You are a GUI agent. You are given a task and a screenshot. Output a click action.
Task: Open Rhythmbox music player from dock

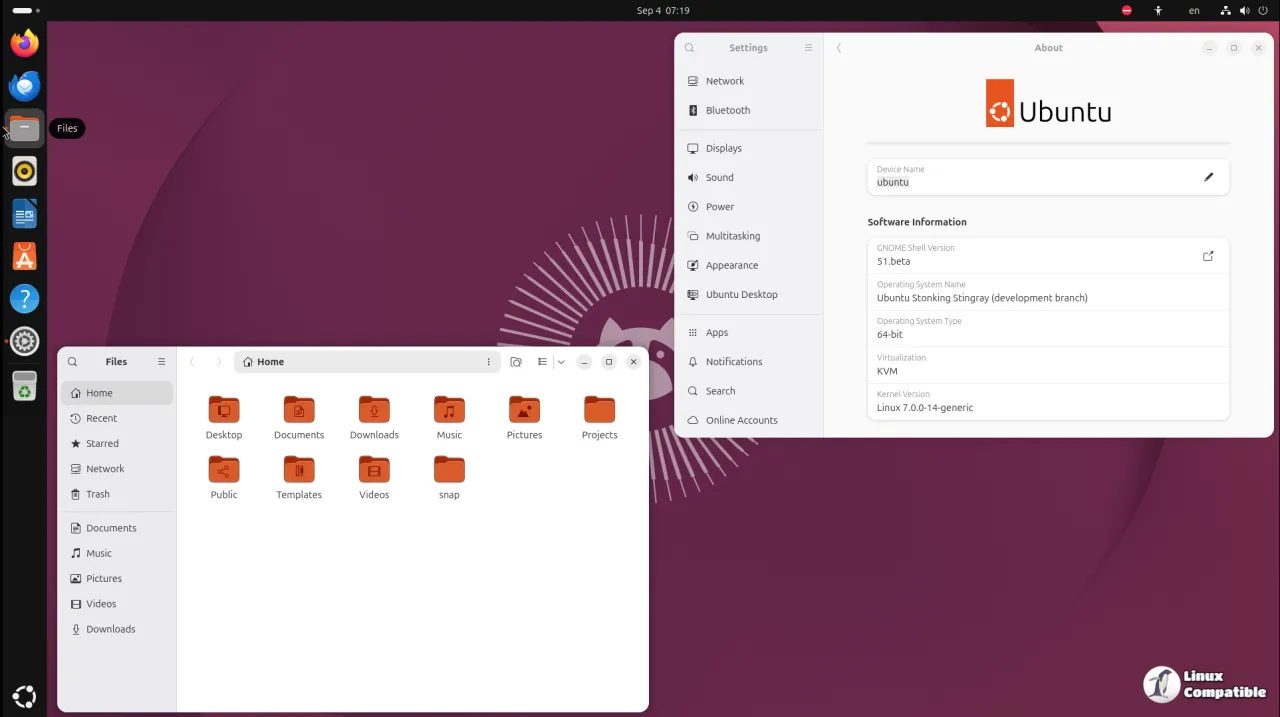tap(24, 171)
